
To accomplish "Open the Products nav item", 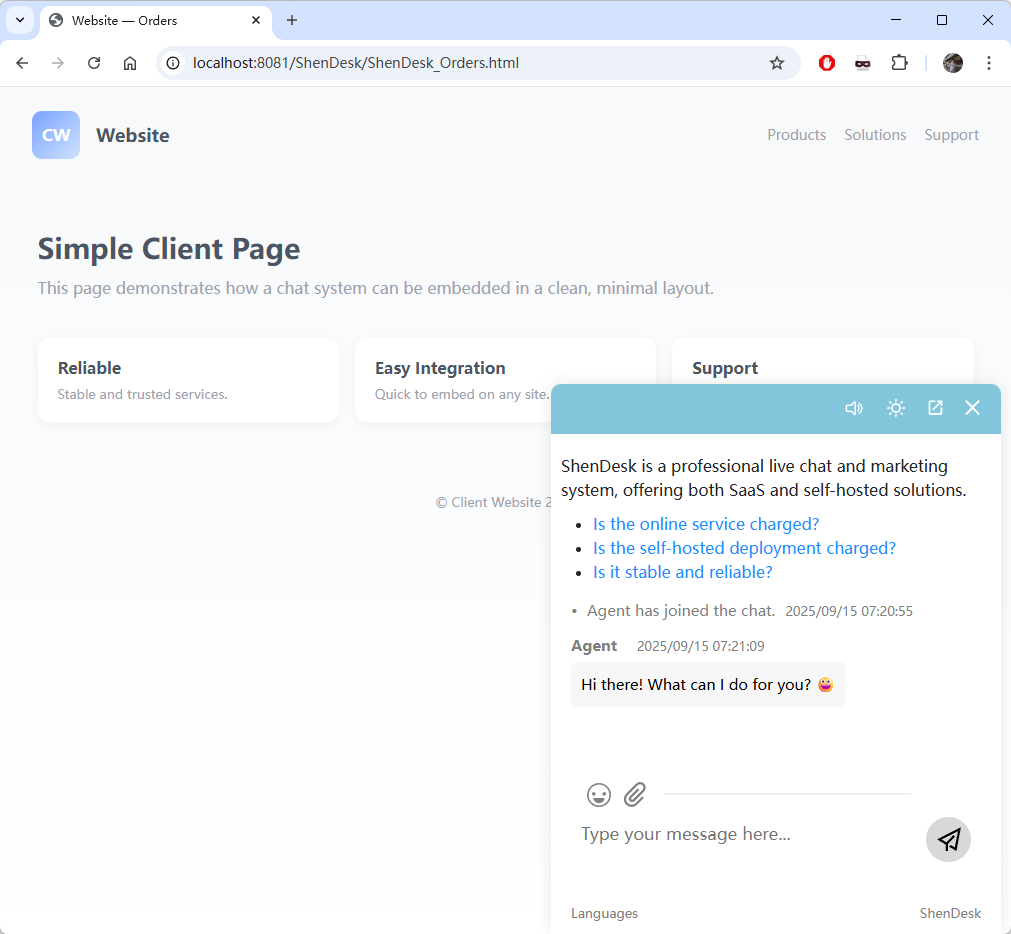I will point(796,135).
